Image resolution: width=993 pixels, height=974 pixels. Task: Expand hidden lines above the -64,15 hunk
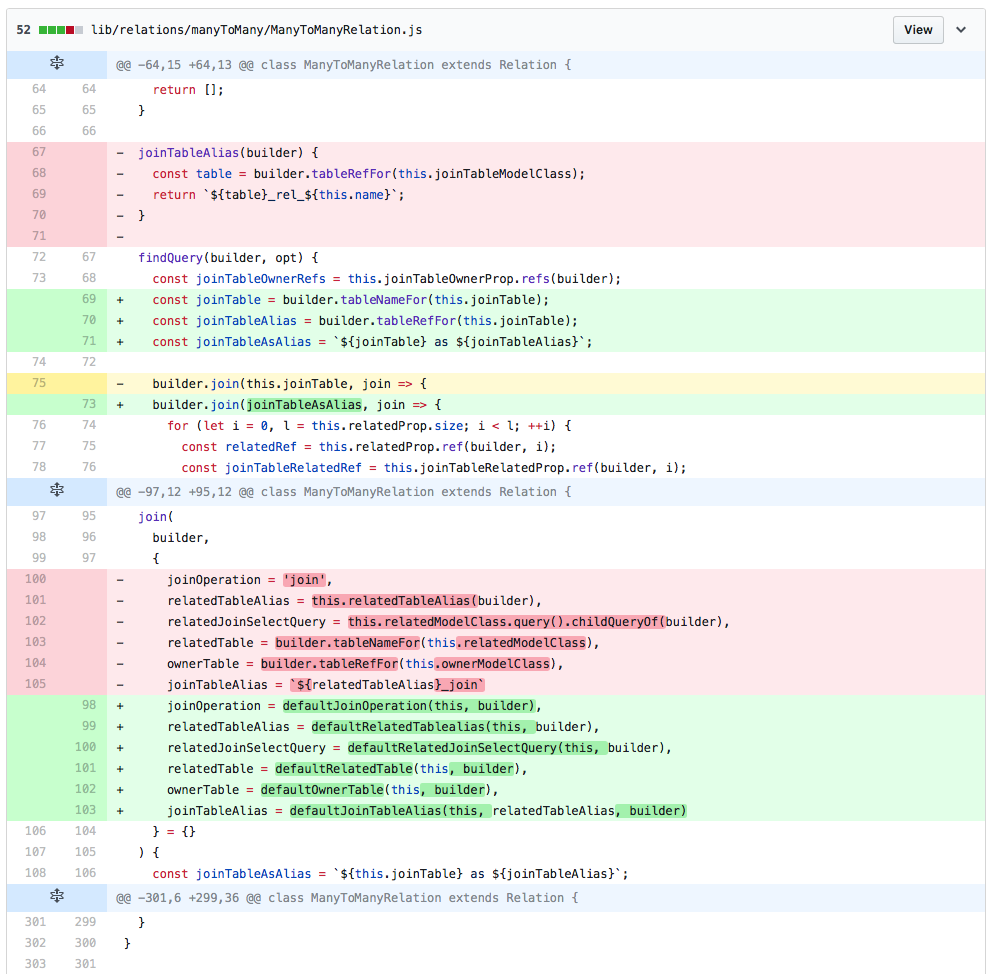coord(57,65)
